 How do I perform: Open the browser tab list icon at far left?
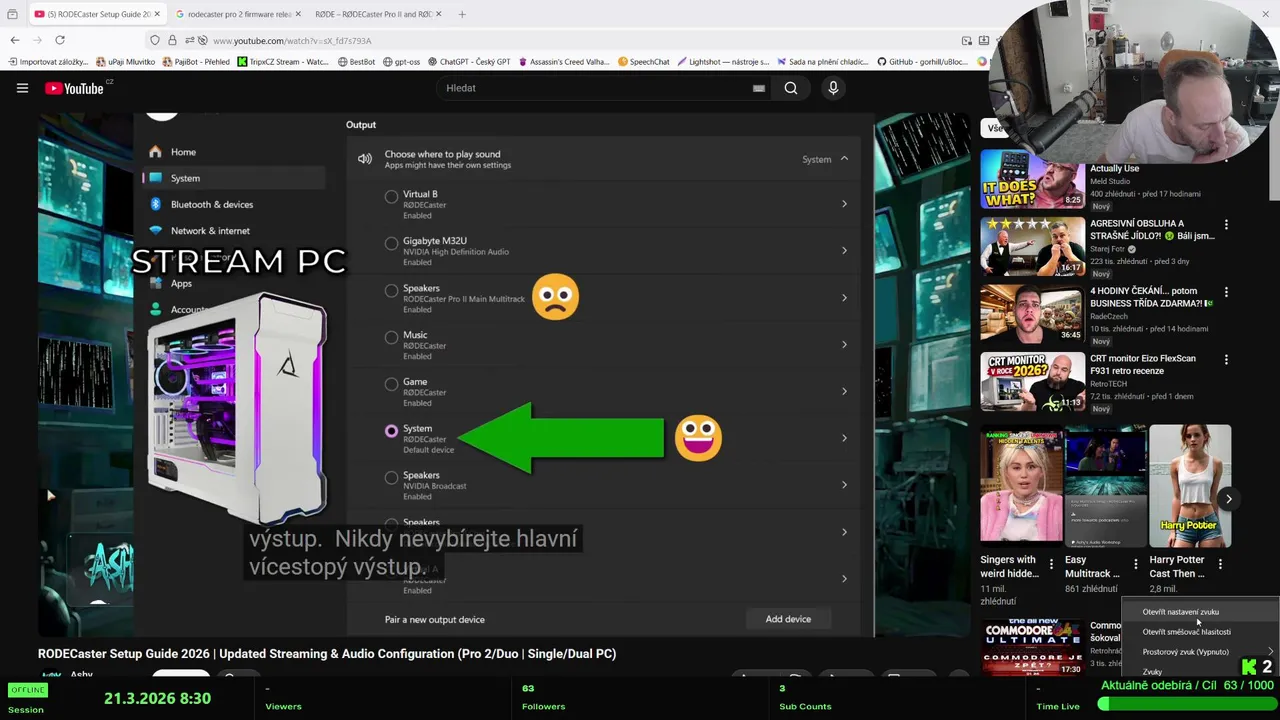pos(12,14)
